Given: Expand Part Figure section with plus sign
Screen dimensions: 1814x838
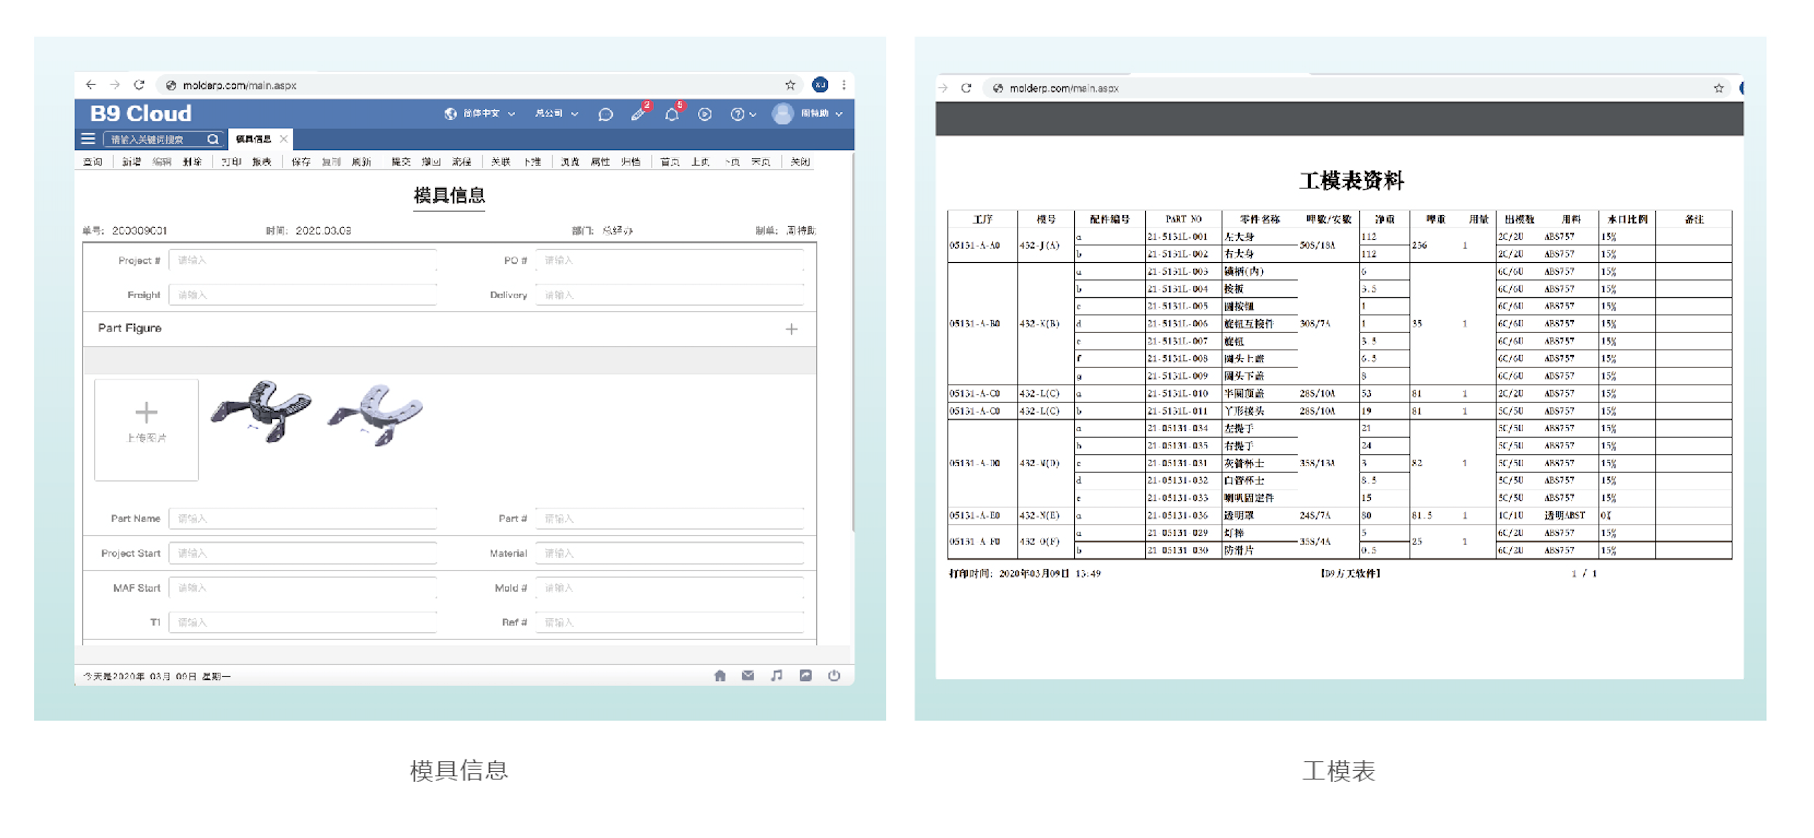Looking at the screenshot, I should 791,329.
